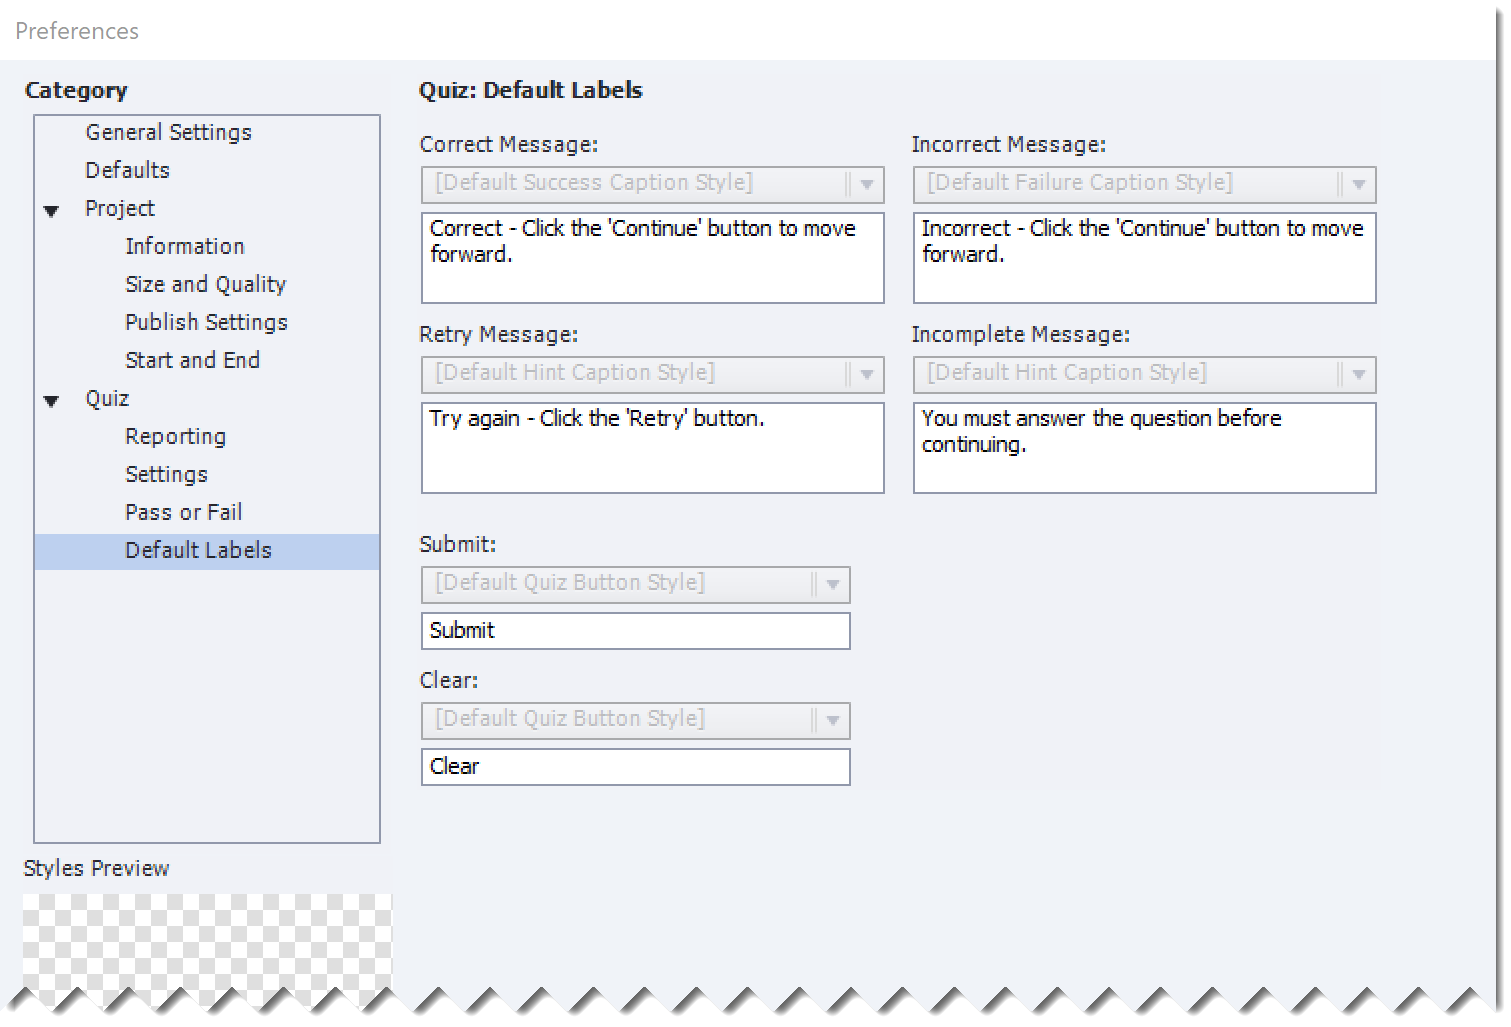Select Size and Quality category

205,284
